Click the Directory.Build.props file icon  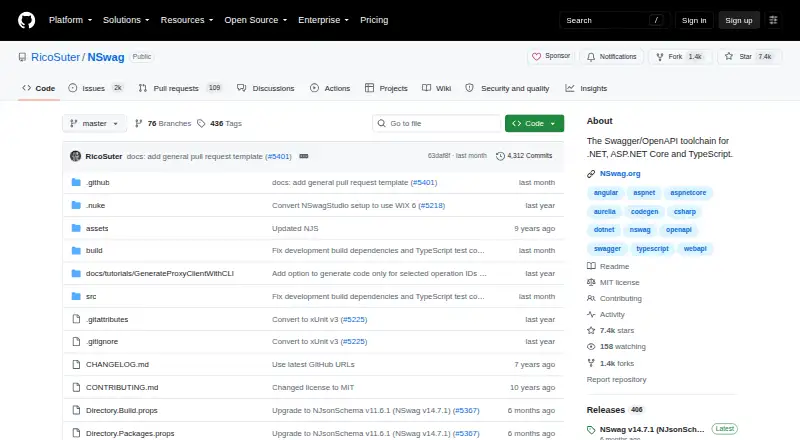coord(76,410)
